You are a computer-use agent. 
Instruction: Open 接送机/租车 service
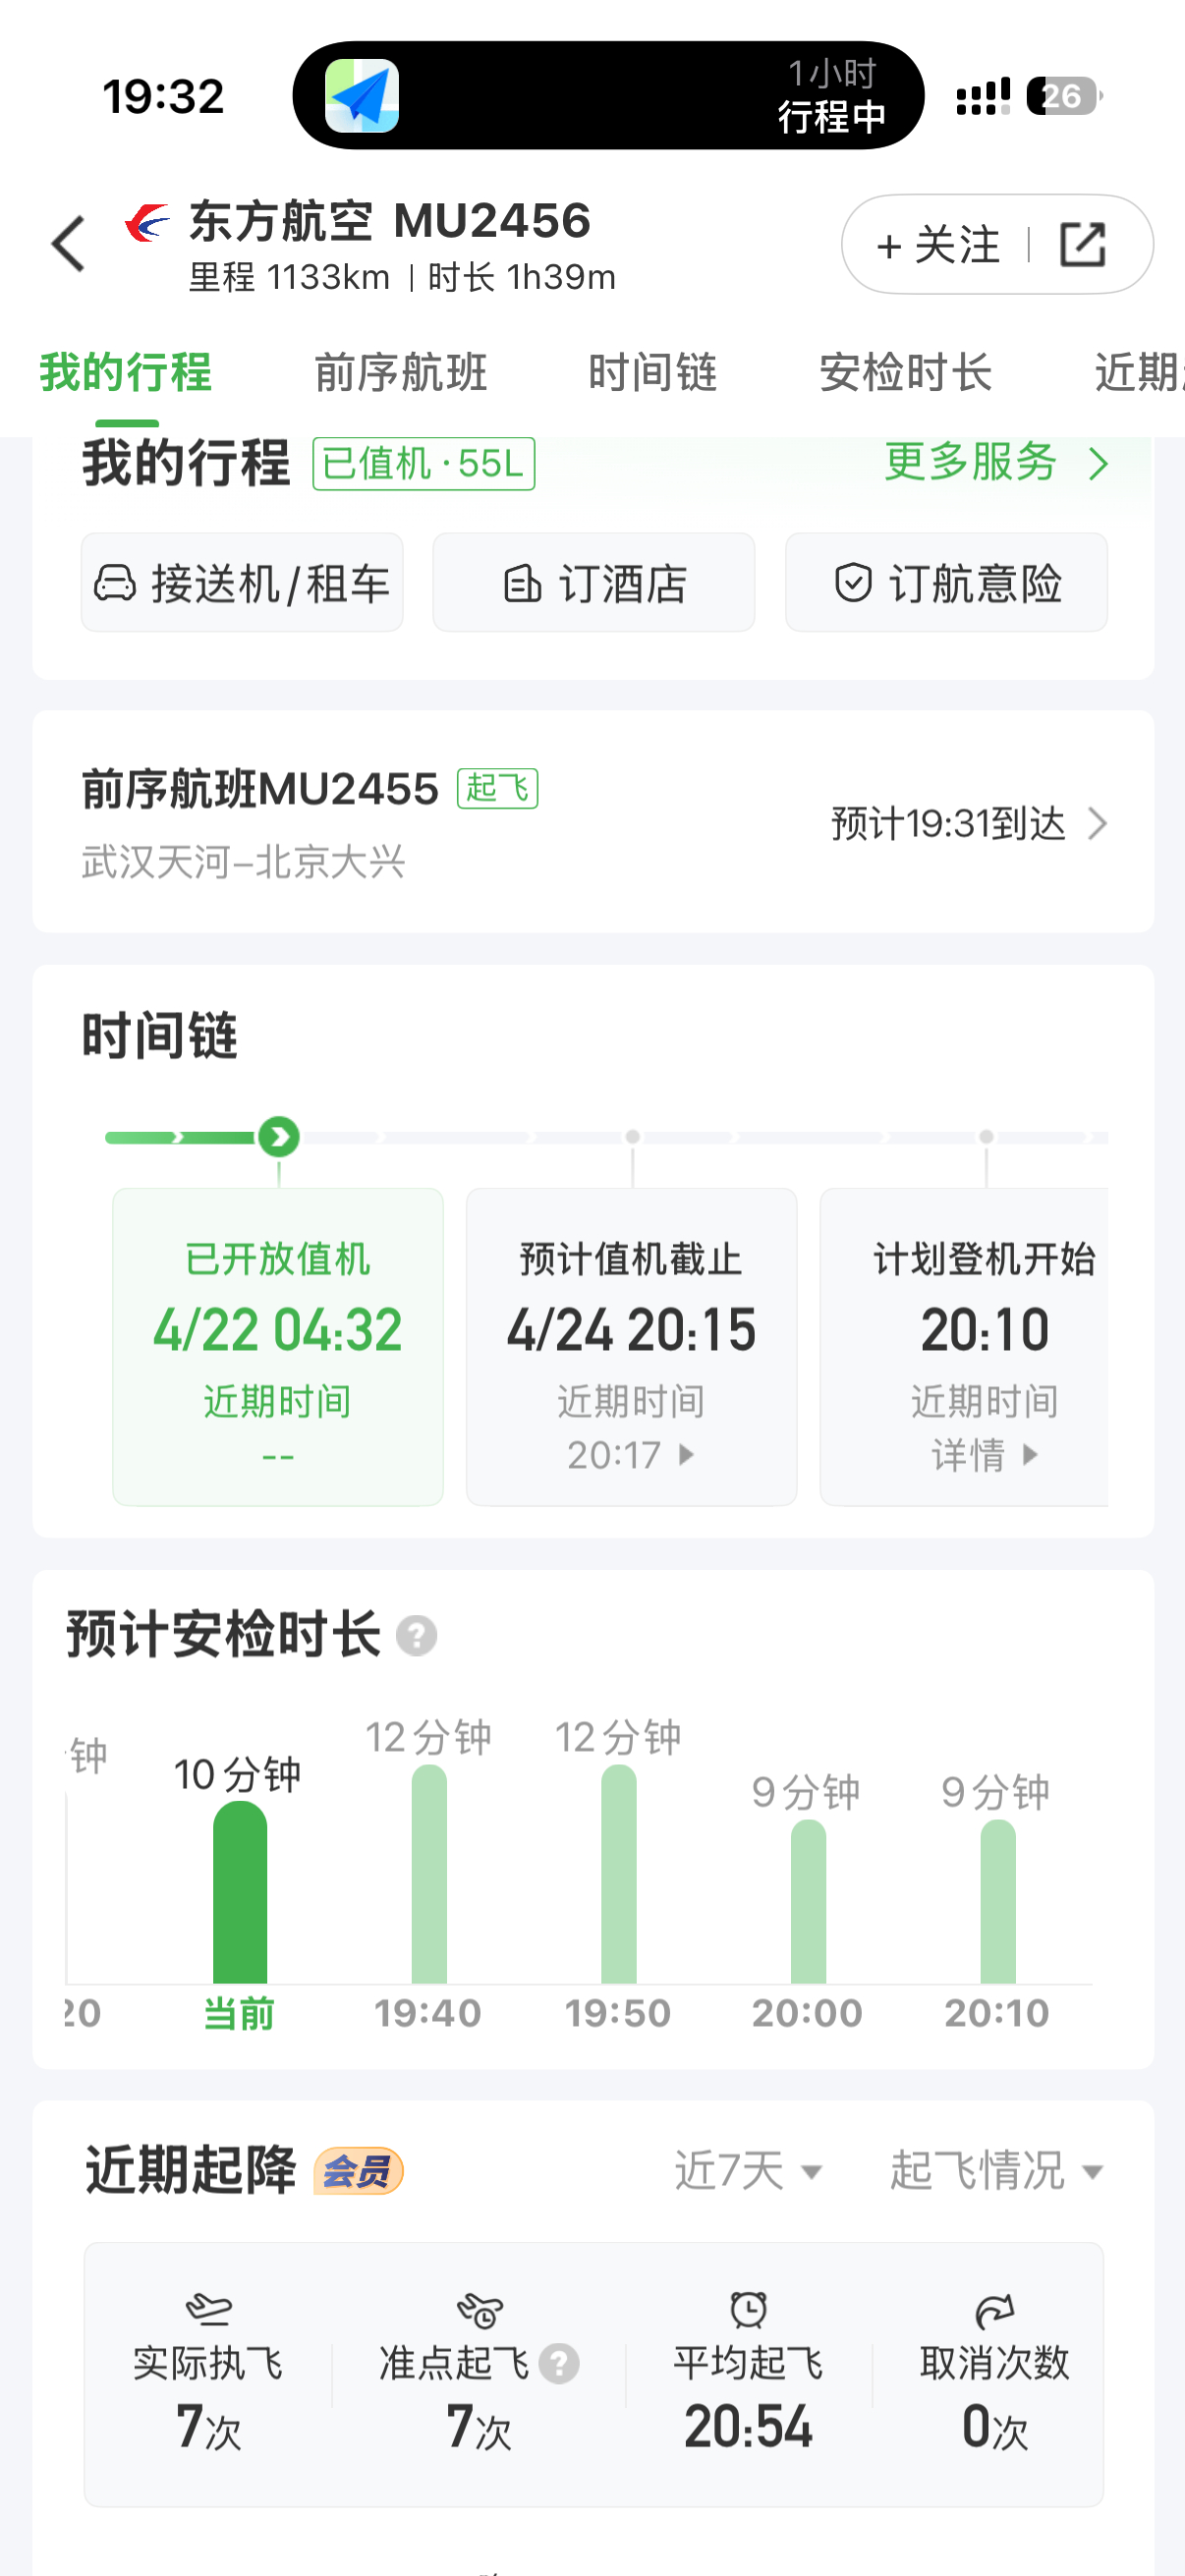[x=242, y=583]
